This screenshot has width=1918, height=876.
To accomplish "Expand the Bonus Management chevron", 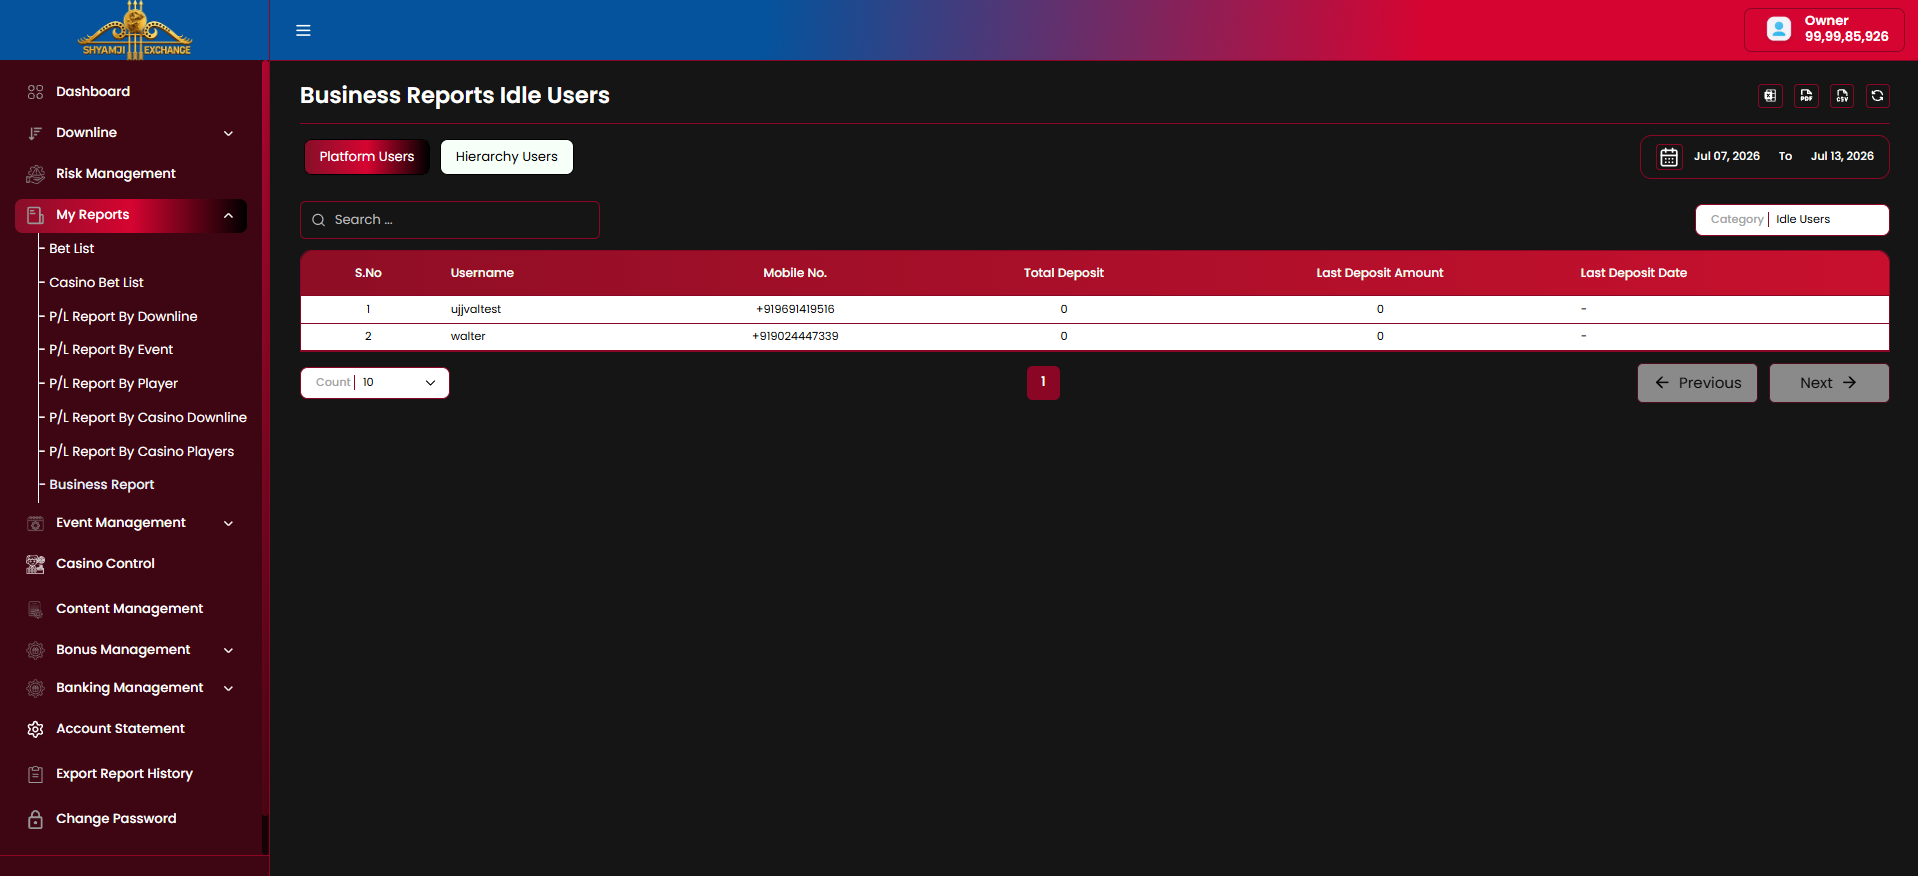I will (228, 650).
